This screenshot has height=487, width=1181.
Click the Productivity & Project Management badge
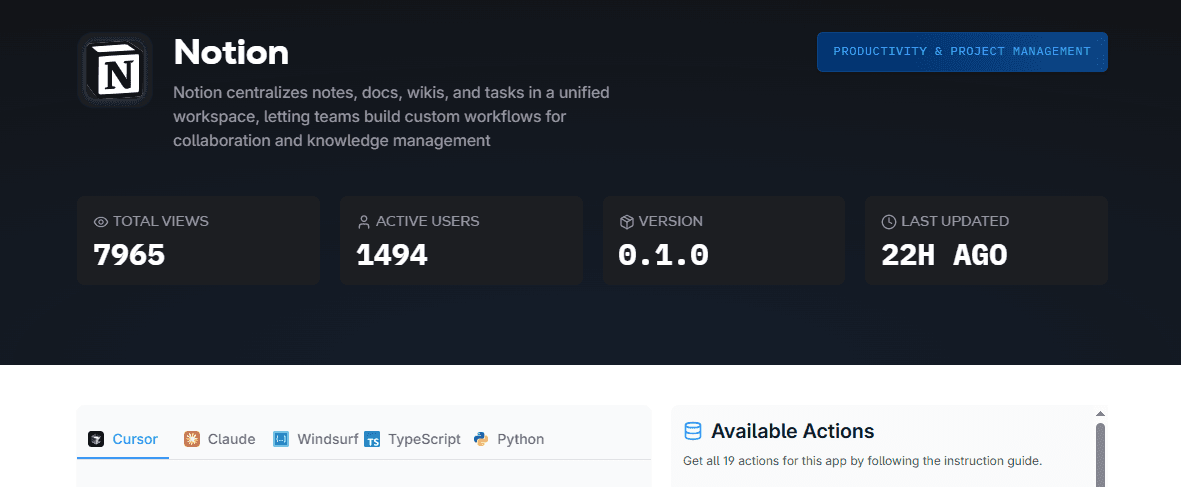[x=962, y=52]
